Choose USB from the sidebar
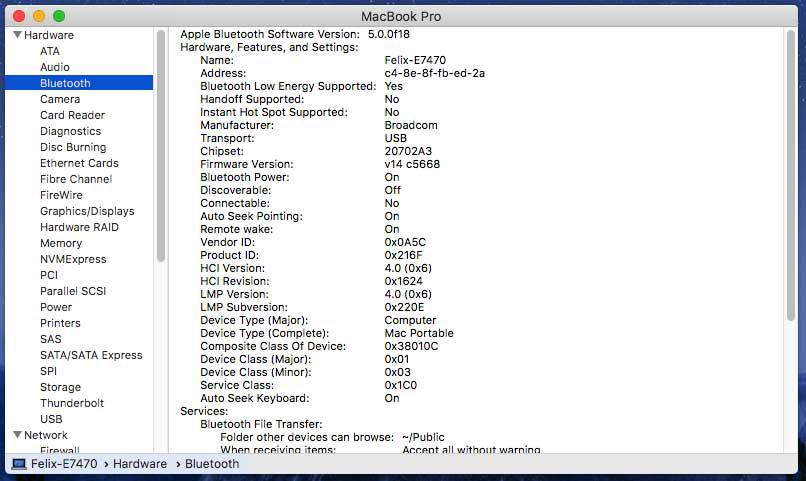Image resolution: width=806 pixels, height=481 pixels. [51, 419]
